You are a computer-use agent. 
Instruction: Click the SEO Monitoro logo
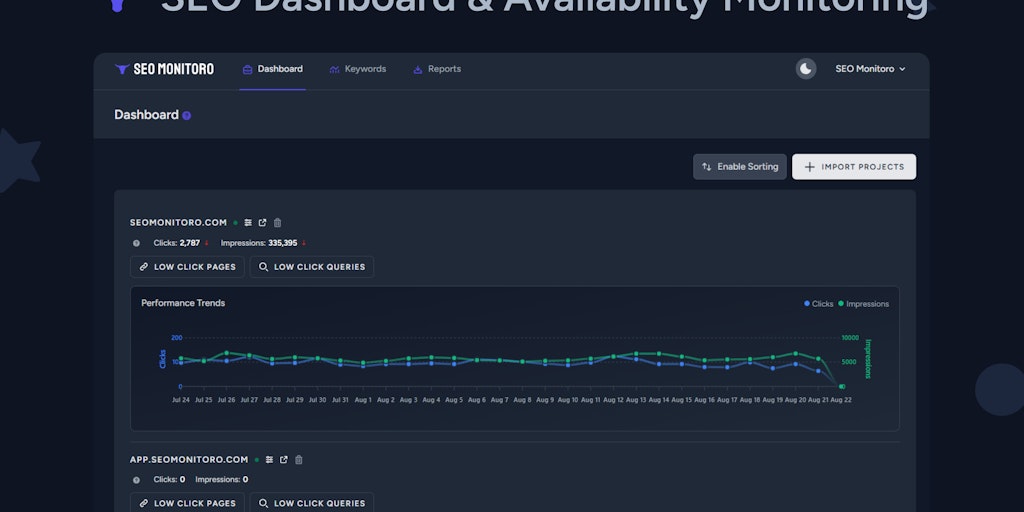click(x=164, y=69)
